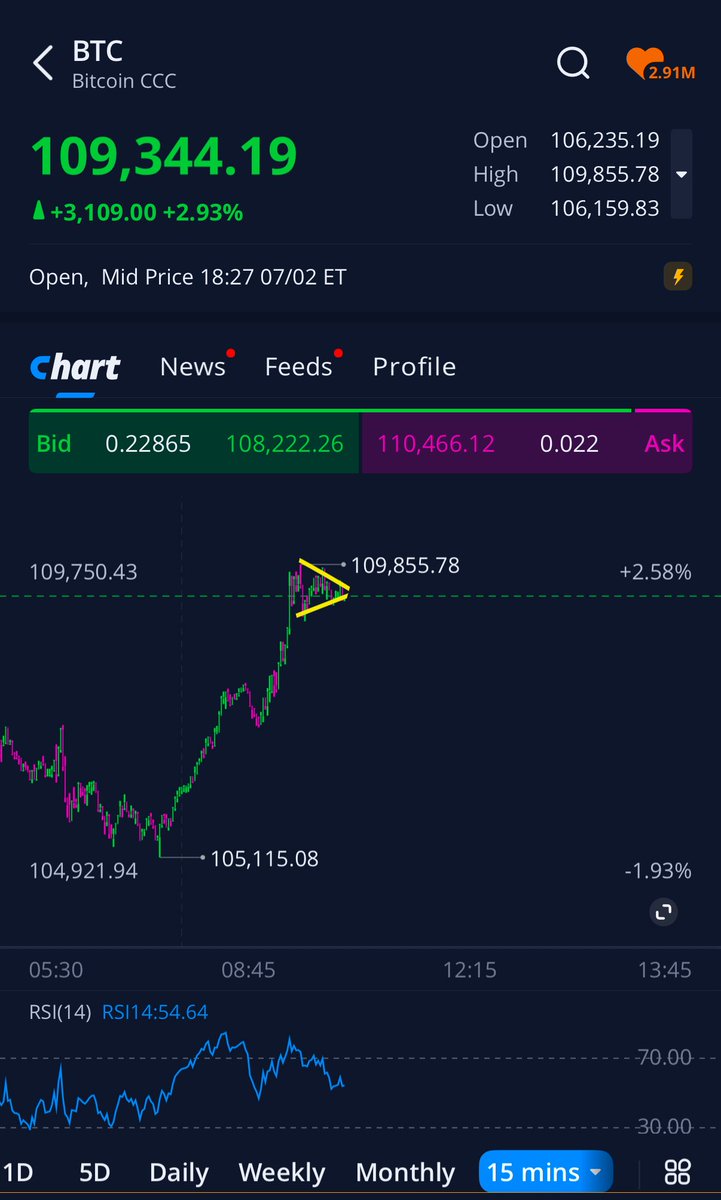
Task: Tap bid size 0.22865
Action: [148, 443]
